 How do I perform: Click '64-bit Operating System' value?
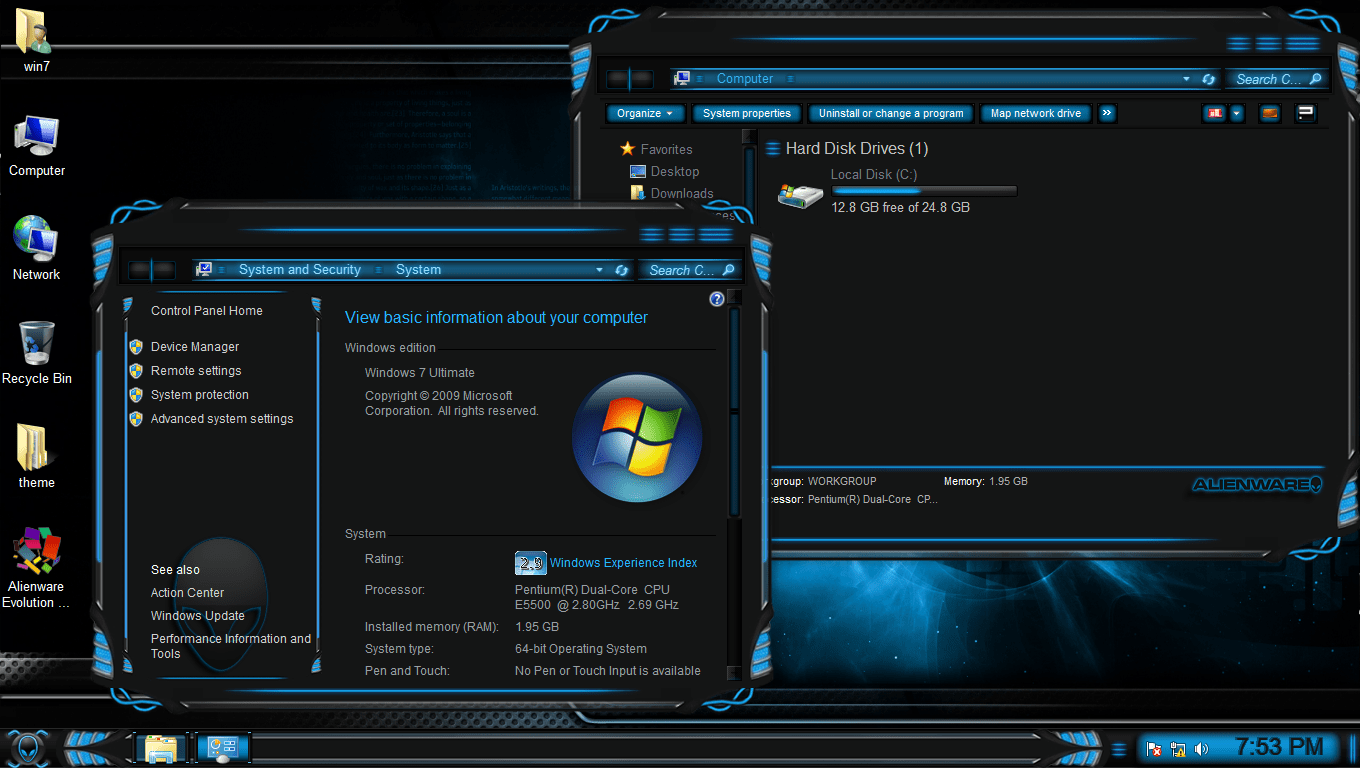(x=581, y=649)
